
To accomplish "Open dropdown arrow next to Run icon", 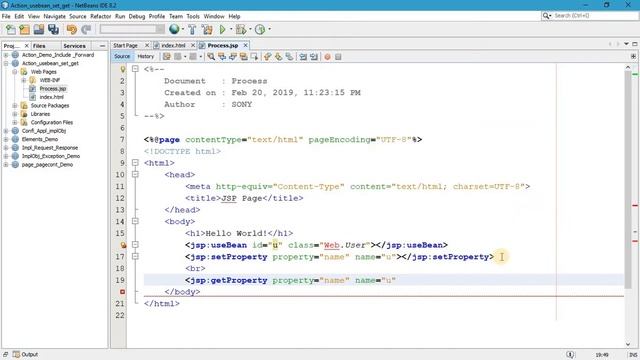I will tap(231, 29).
